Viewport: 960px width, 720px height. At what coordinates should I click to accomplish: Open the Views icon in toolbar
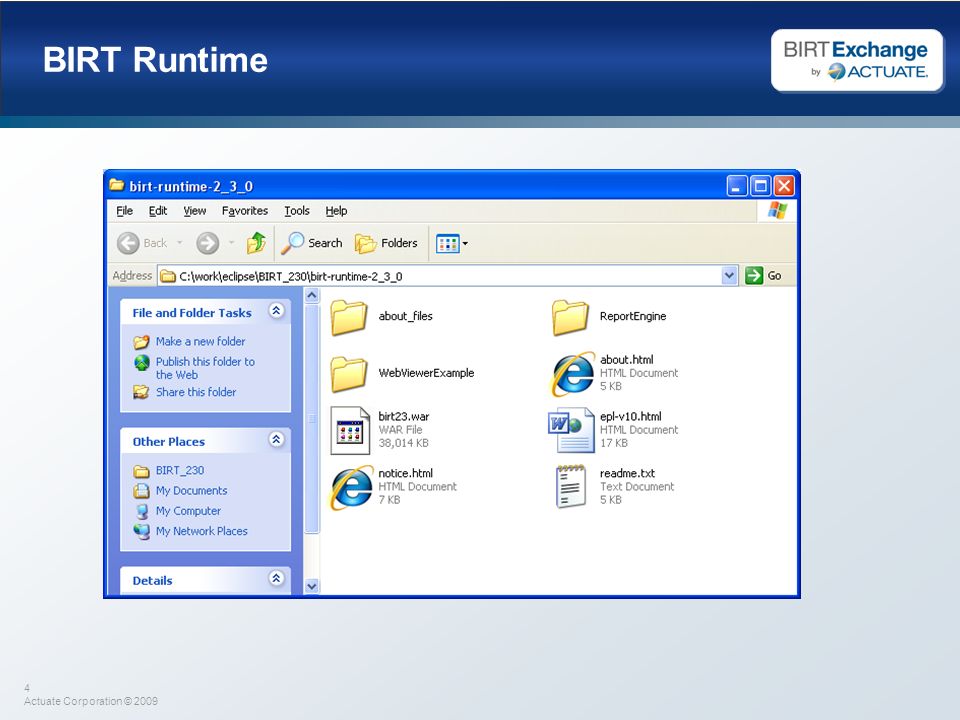pyautogui.click(x=448, y=244)
